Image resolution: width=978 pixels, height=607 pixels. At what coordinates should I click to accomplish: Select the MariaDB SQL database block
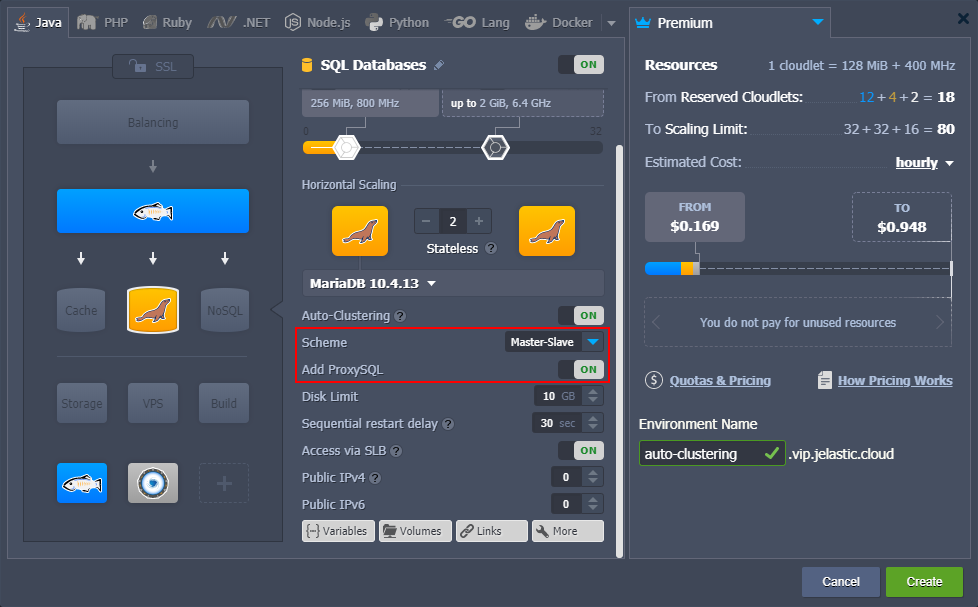[153, 310]
